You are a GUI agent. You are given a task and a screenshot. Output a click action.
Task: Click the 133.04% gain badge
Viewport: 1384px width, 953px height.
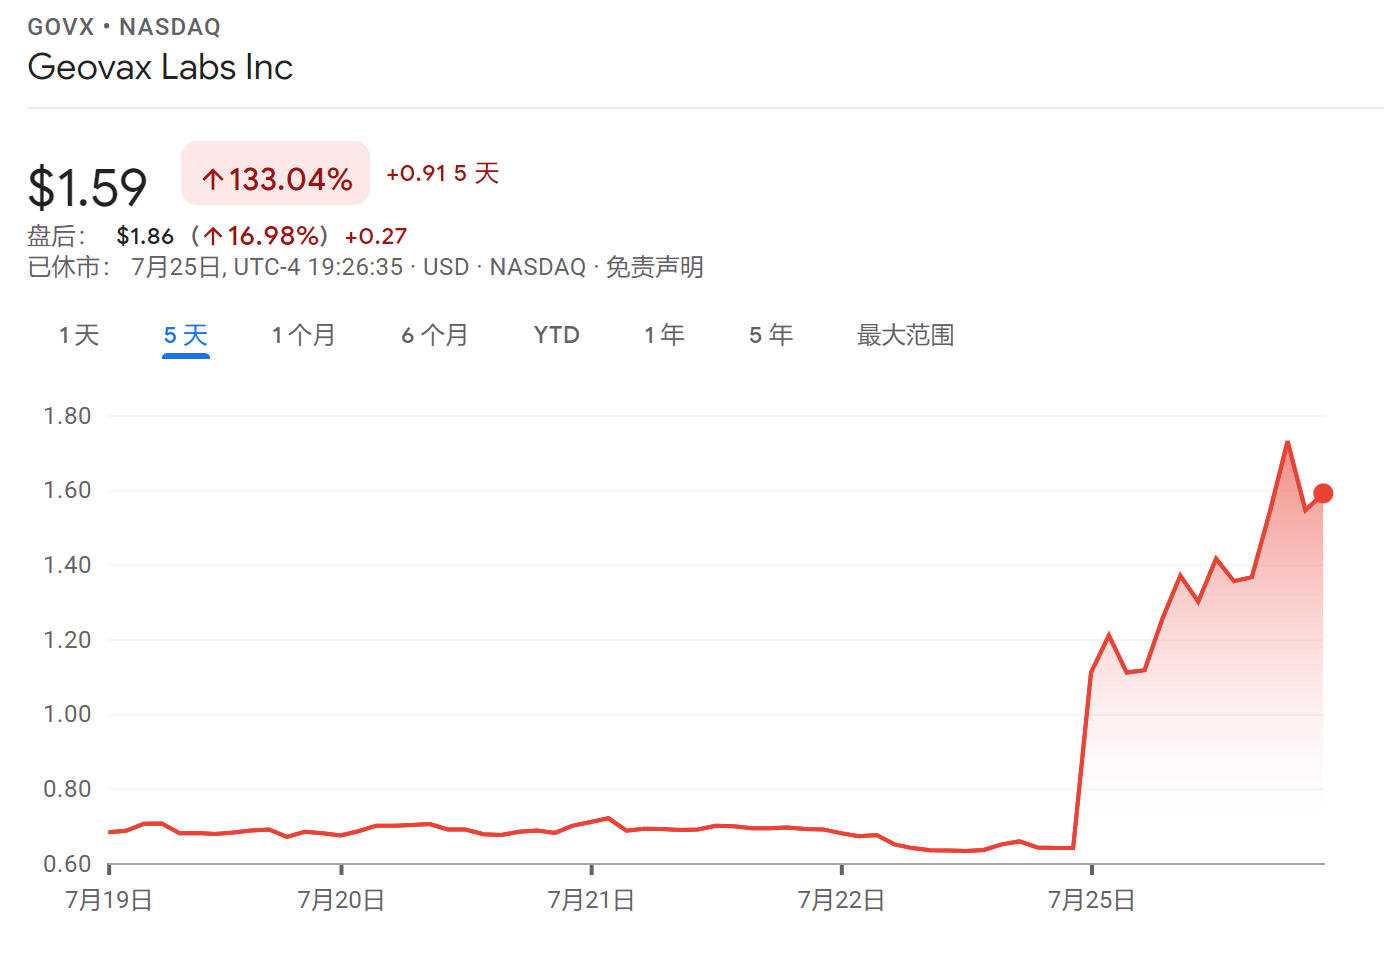[x=276, y=174]
